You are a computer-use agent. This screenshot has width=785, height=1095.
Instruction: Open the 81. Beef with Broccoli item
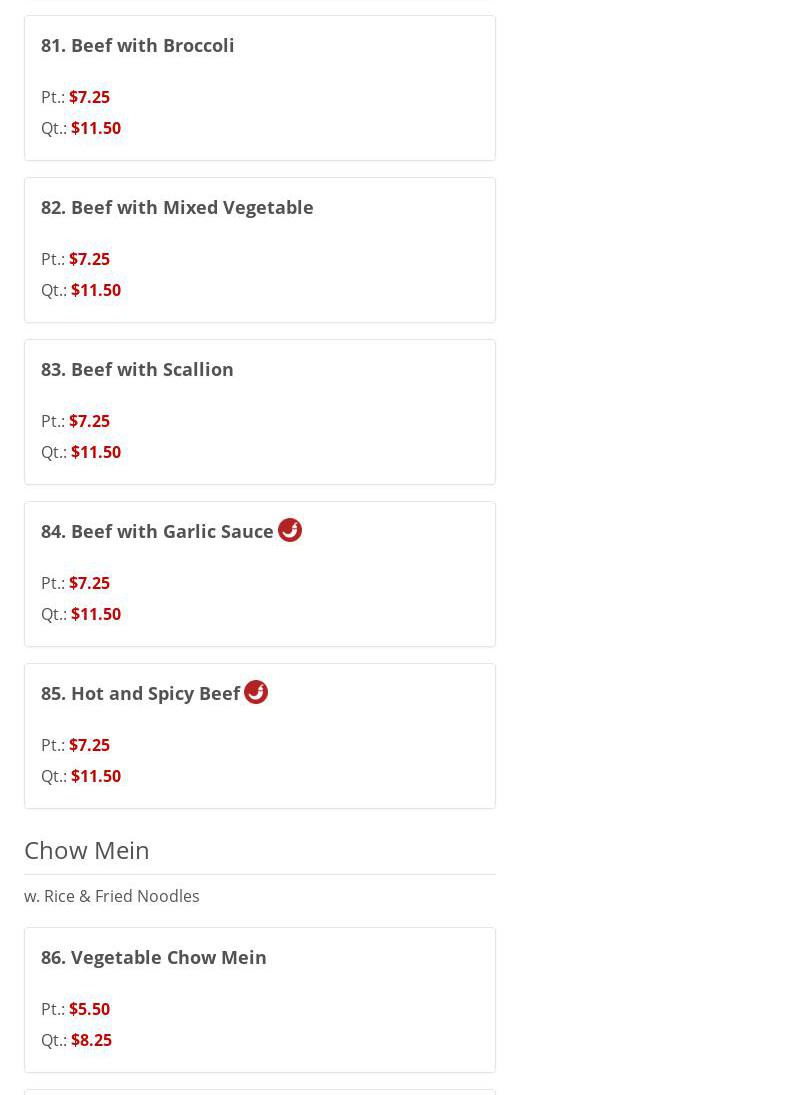coord(138,45)
